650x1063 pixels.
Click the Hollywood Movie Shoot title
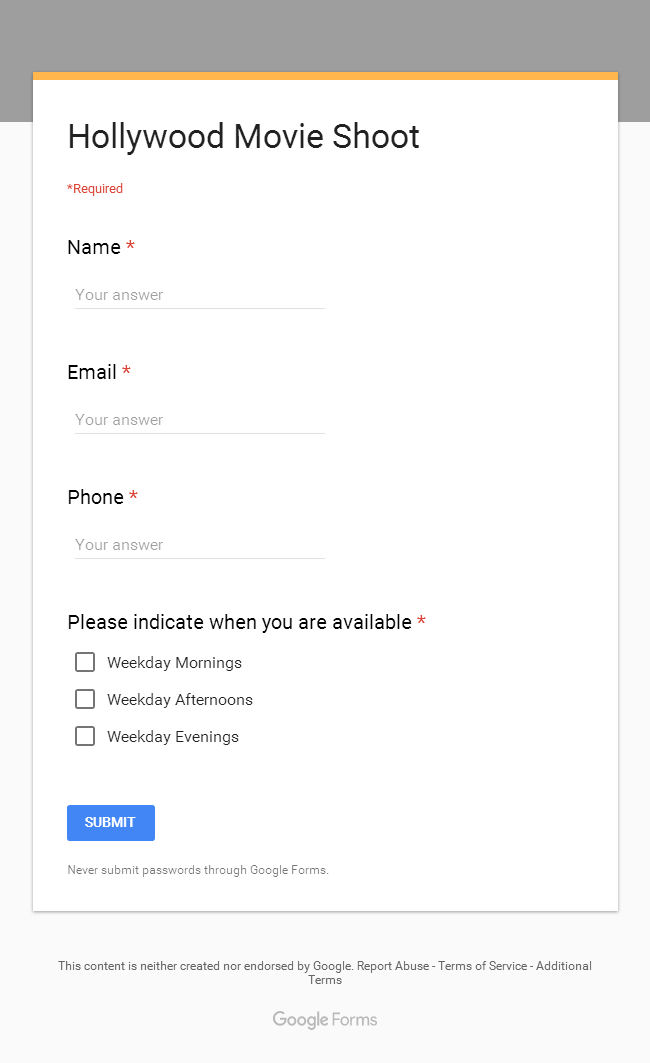pyautogui.click(x=243, y=137)
